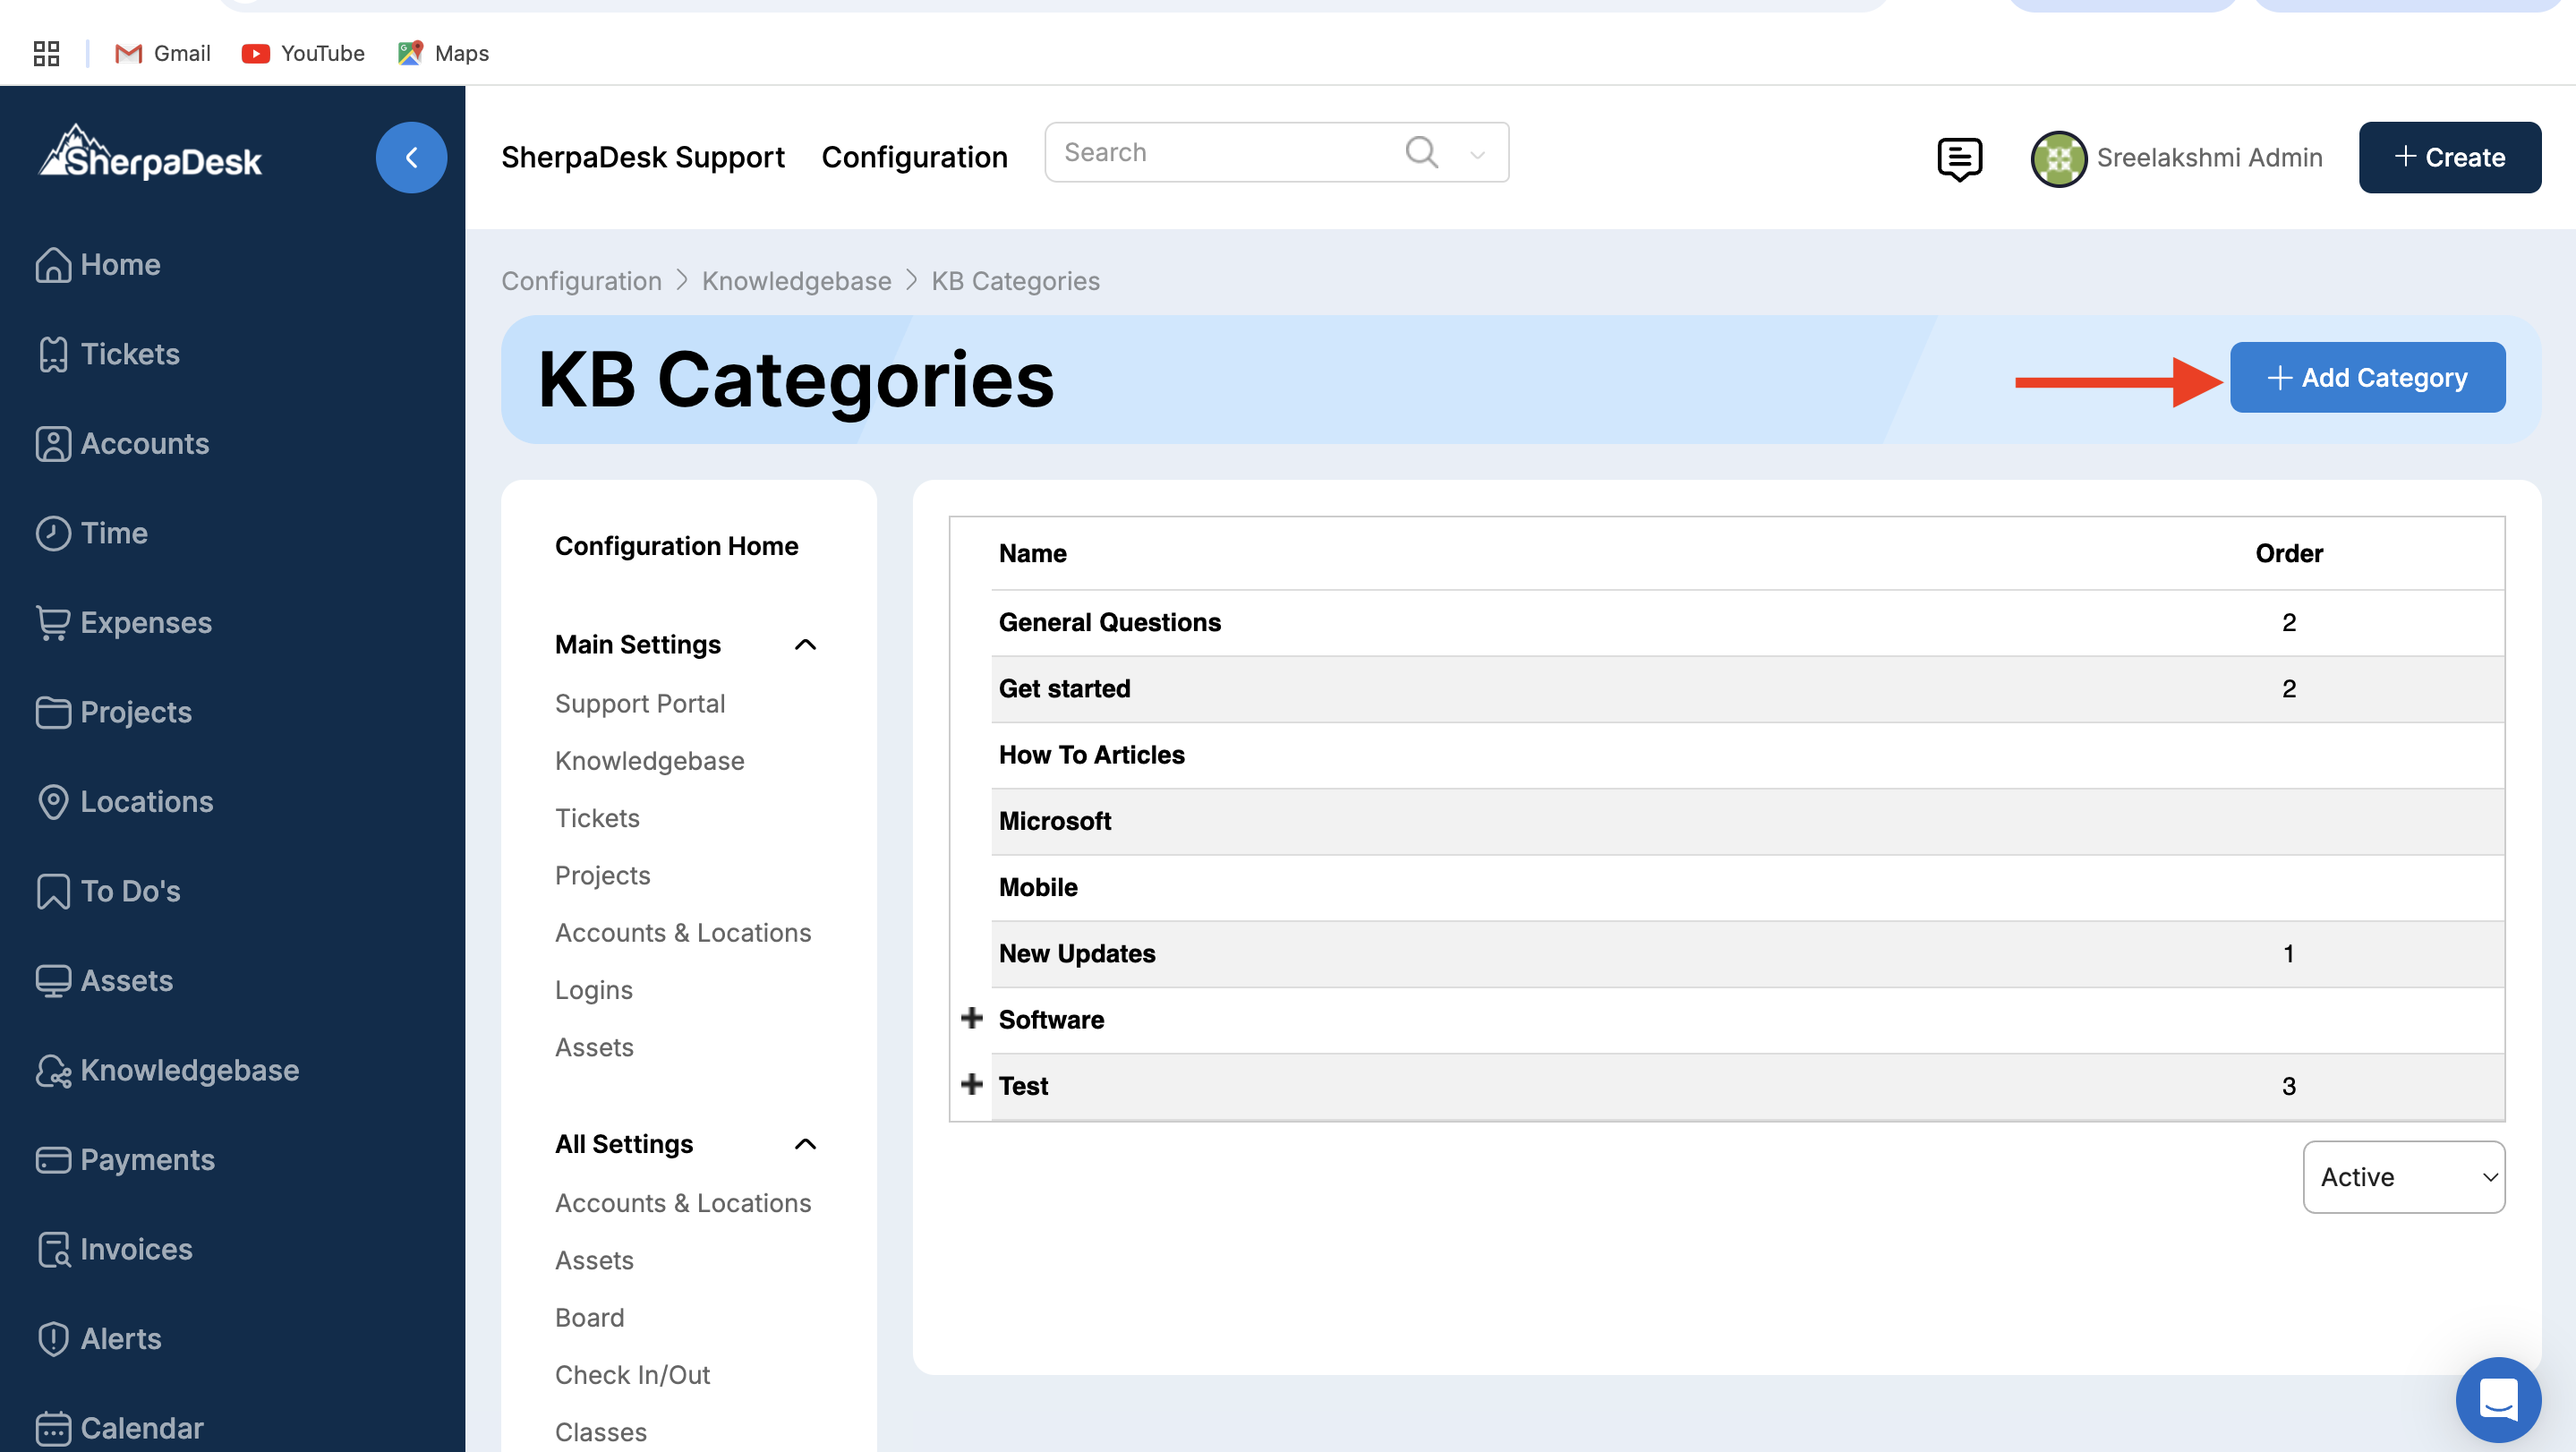Collapse sidebar with blue arrow button
2576x1452 pixels.
[411, 157]
